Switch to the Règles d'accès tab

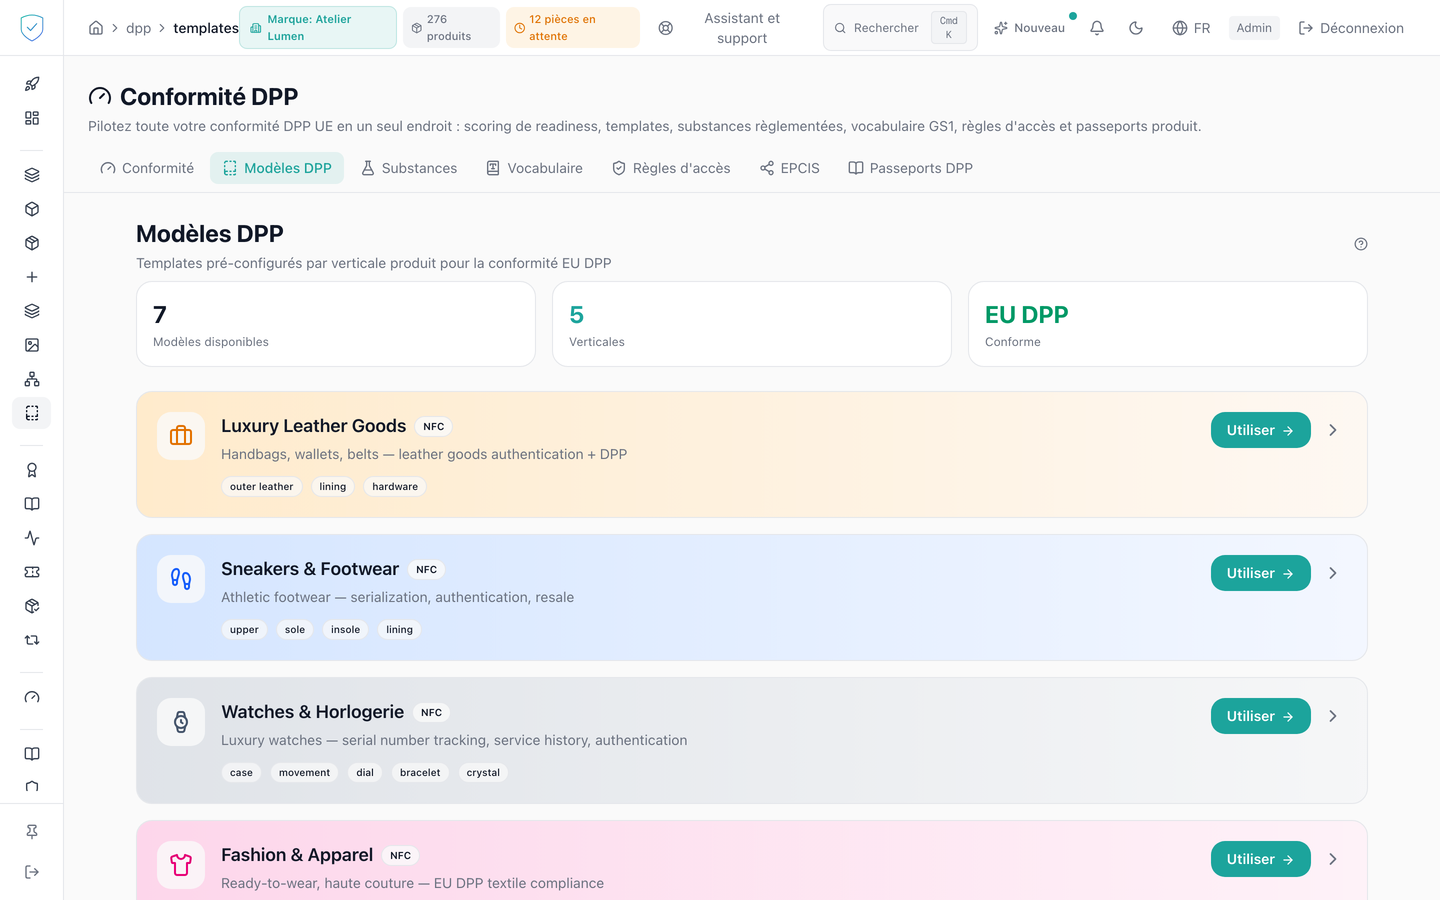point(671,168)
